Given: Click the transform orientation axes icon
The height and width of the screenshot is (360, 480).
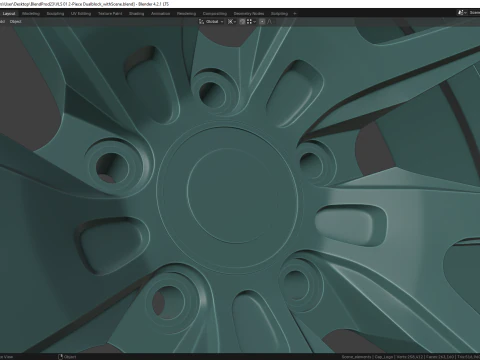Looking at the screenshot, I should click(202, 22).
